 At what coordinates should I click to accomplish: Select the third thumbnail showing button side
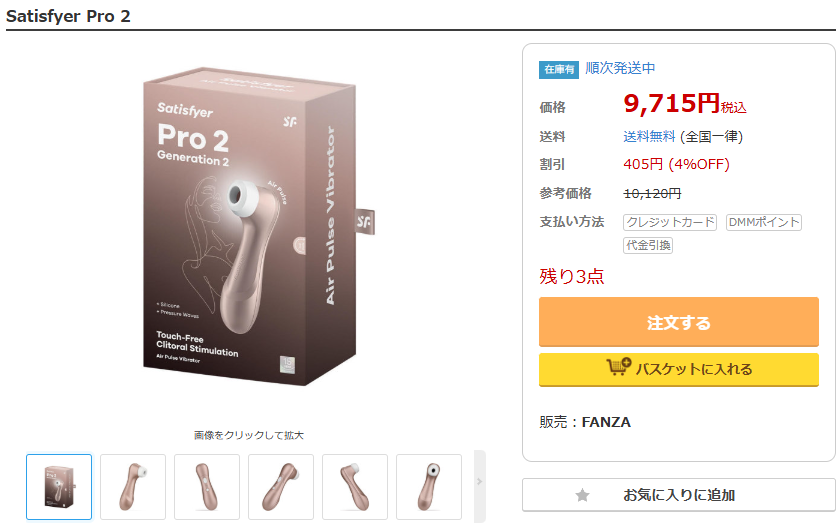tap(207, 487)
